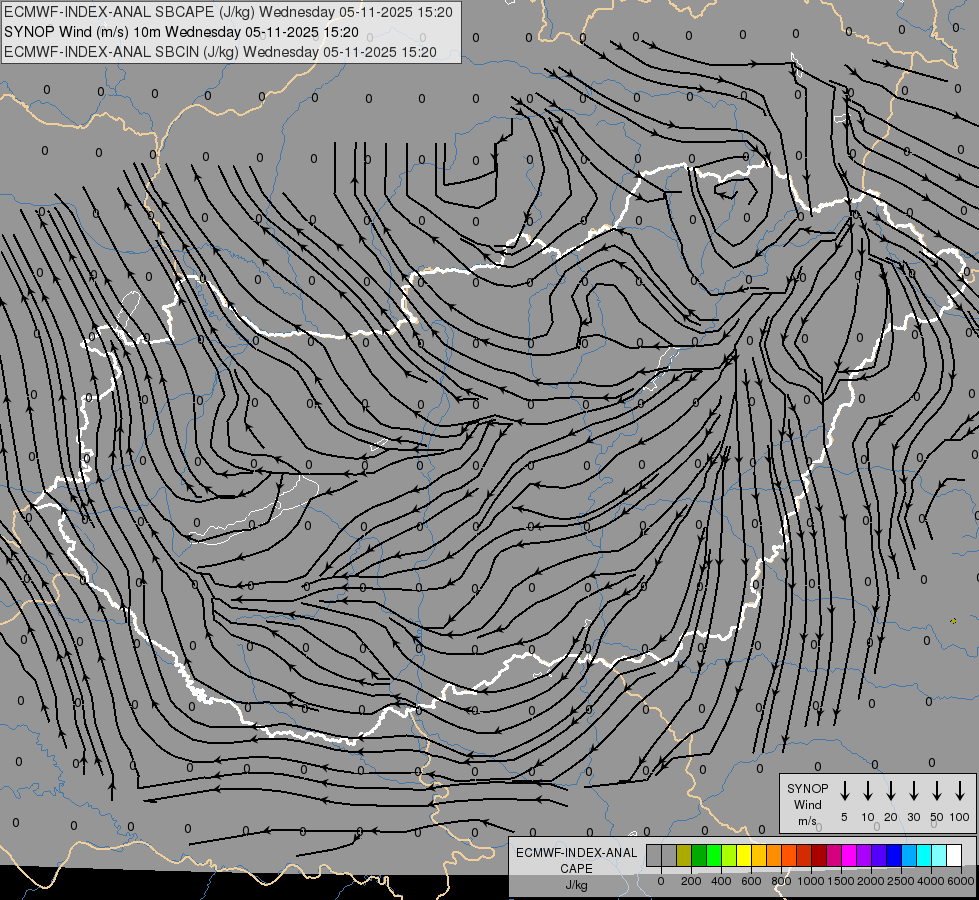The width and height of the screenshot is (979, 900).
Task: Click the 1000 tick label on CAPE scale
Action: point(811,881)
